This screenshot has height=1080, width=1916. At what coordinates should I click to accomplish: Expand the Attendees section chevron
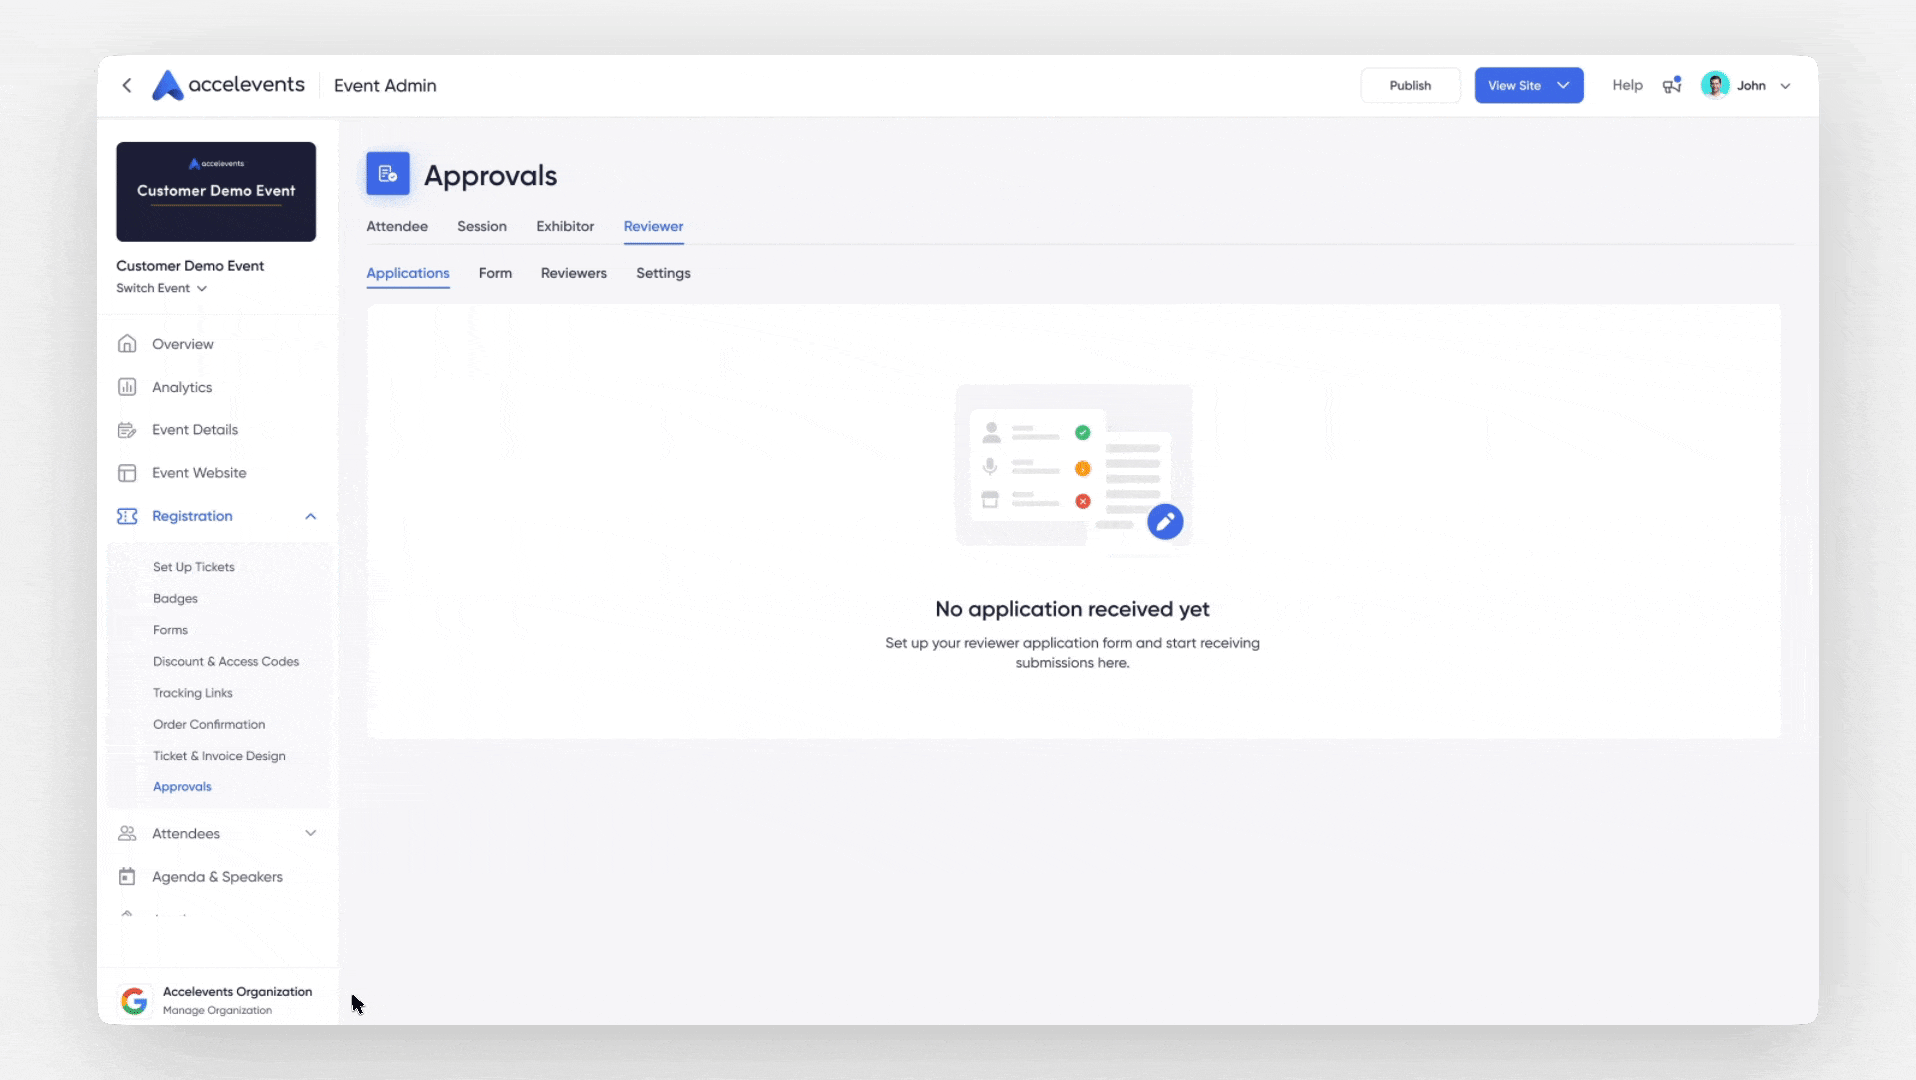pos(311,833)
